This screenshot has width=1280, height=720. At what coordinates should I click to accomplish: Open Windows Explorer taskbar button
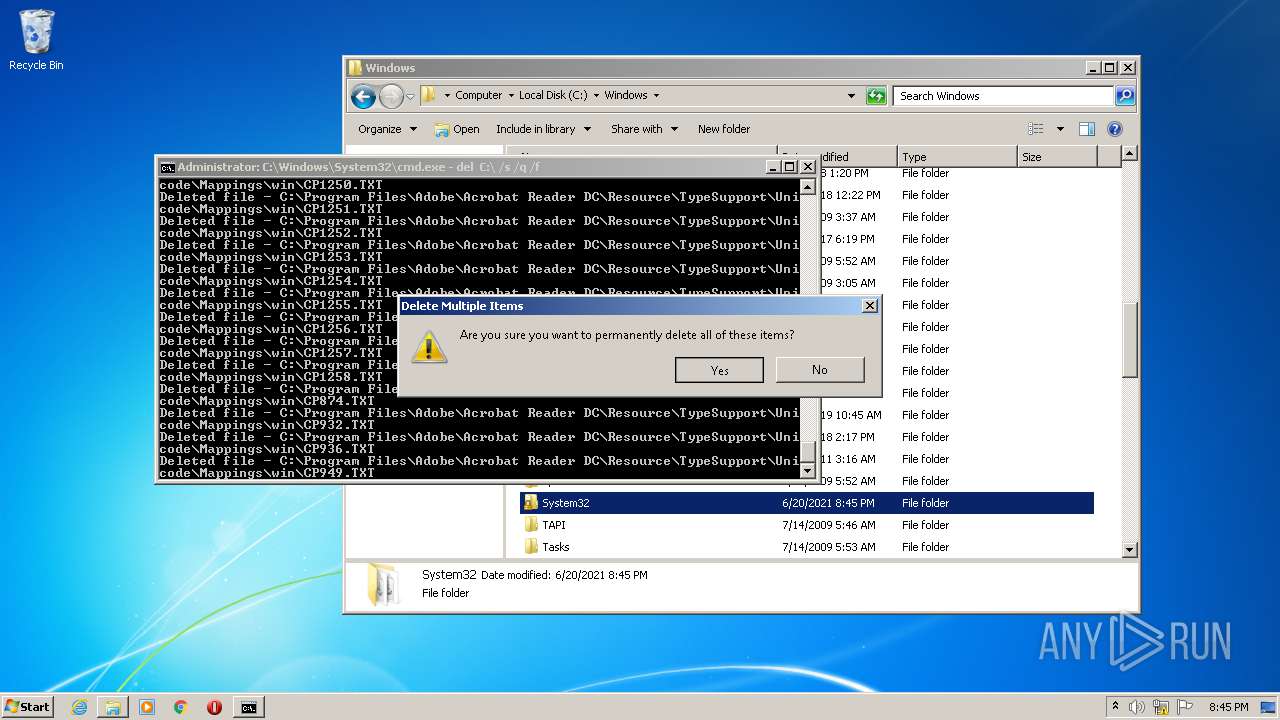(x=113, y=707)
